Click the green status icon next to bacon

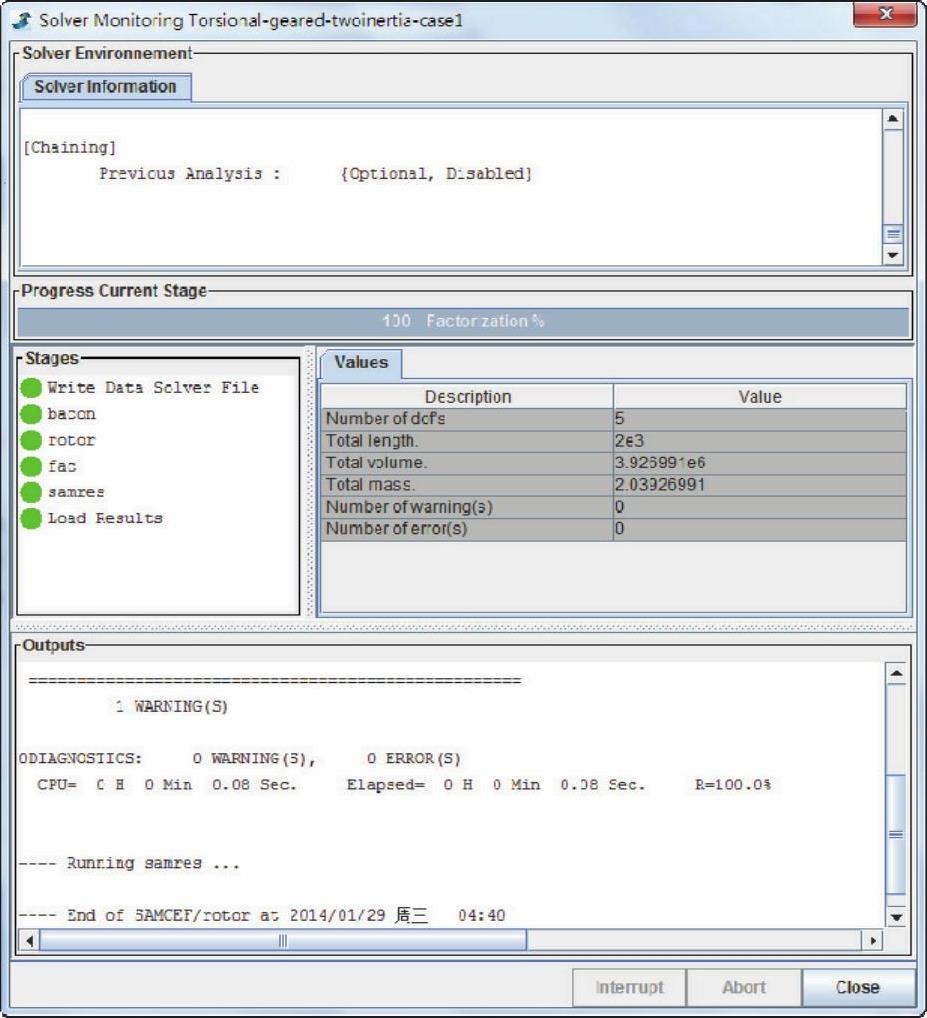click(31, 414)
